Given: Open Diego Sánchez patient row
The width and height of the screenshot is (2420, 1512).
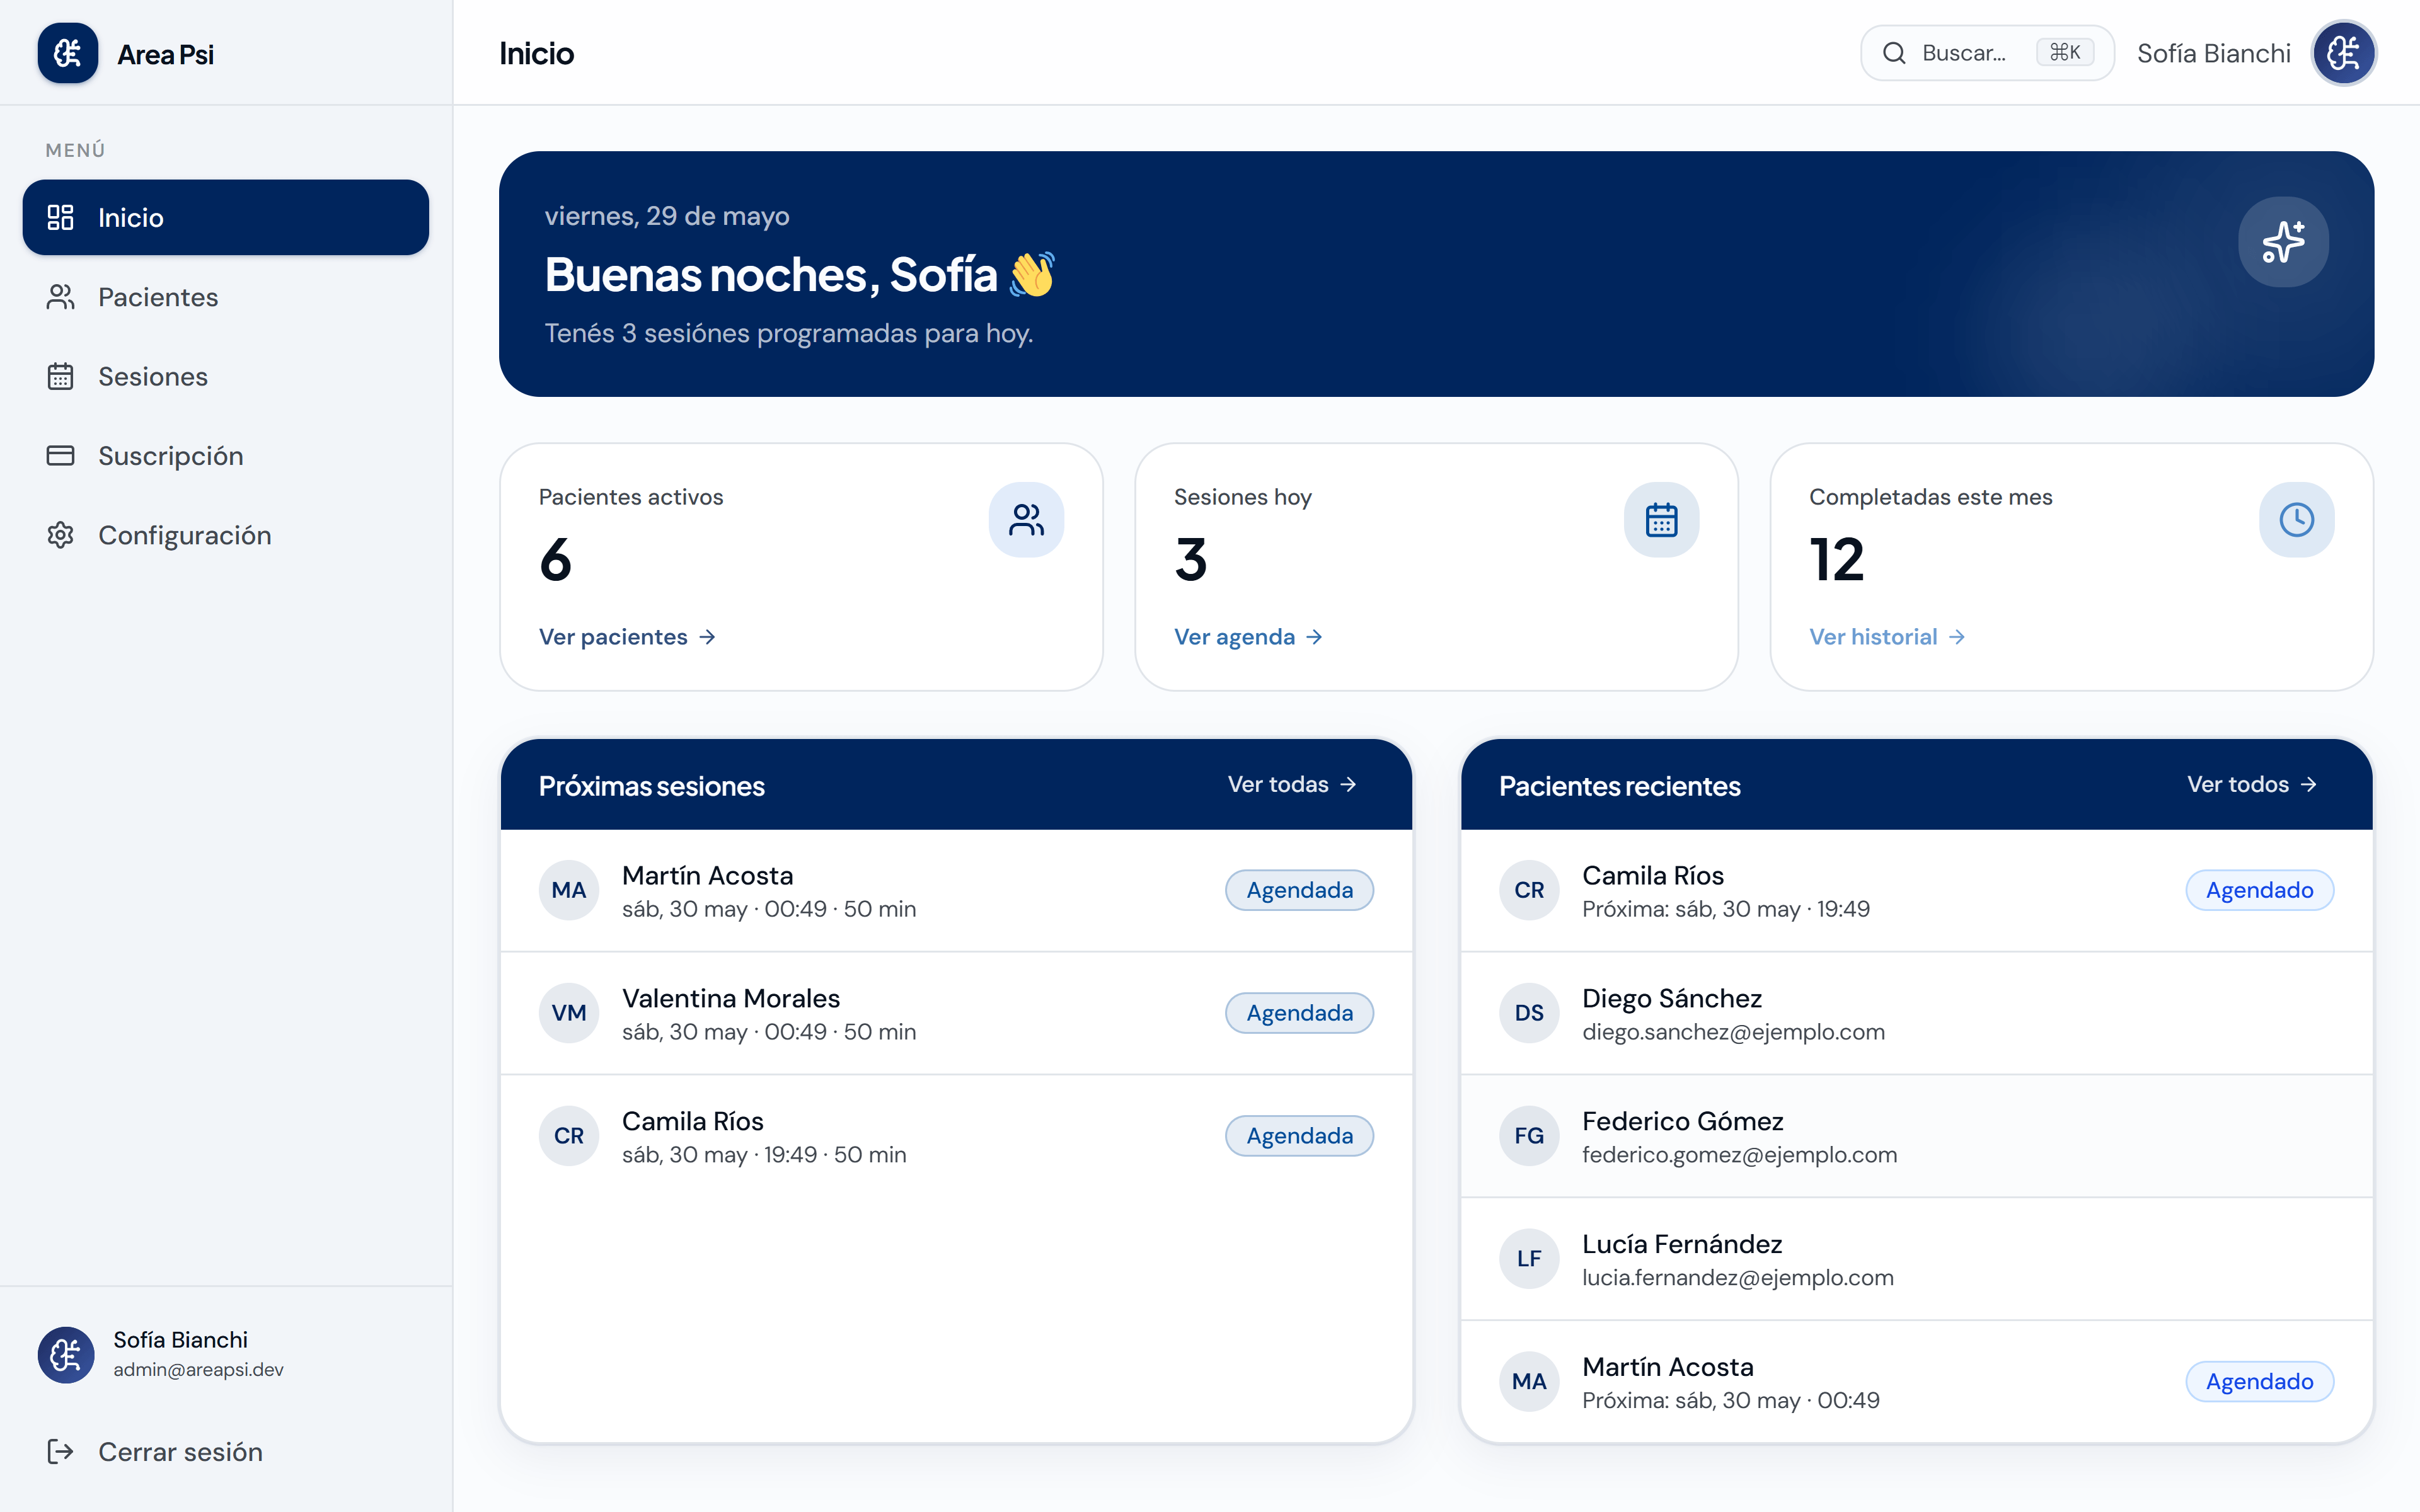Looking at the screenshot, I should 1916,1013.
